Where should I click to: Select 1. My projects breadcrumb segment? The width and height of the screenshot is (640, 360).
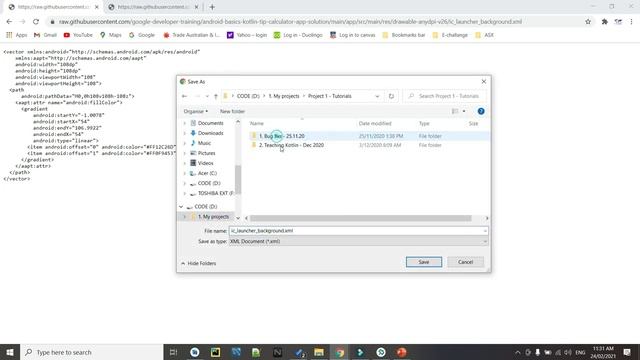pyautogui.click(x=284, y=96)
